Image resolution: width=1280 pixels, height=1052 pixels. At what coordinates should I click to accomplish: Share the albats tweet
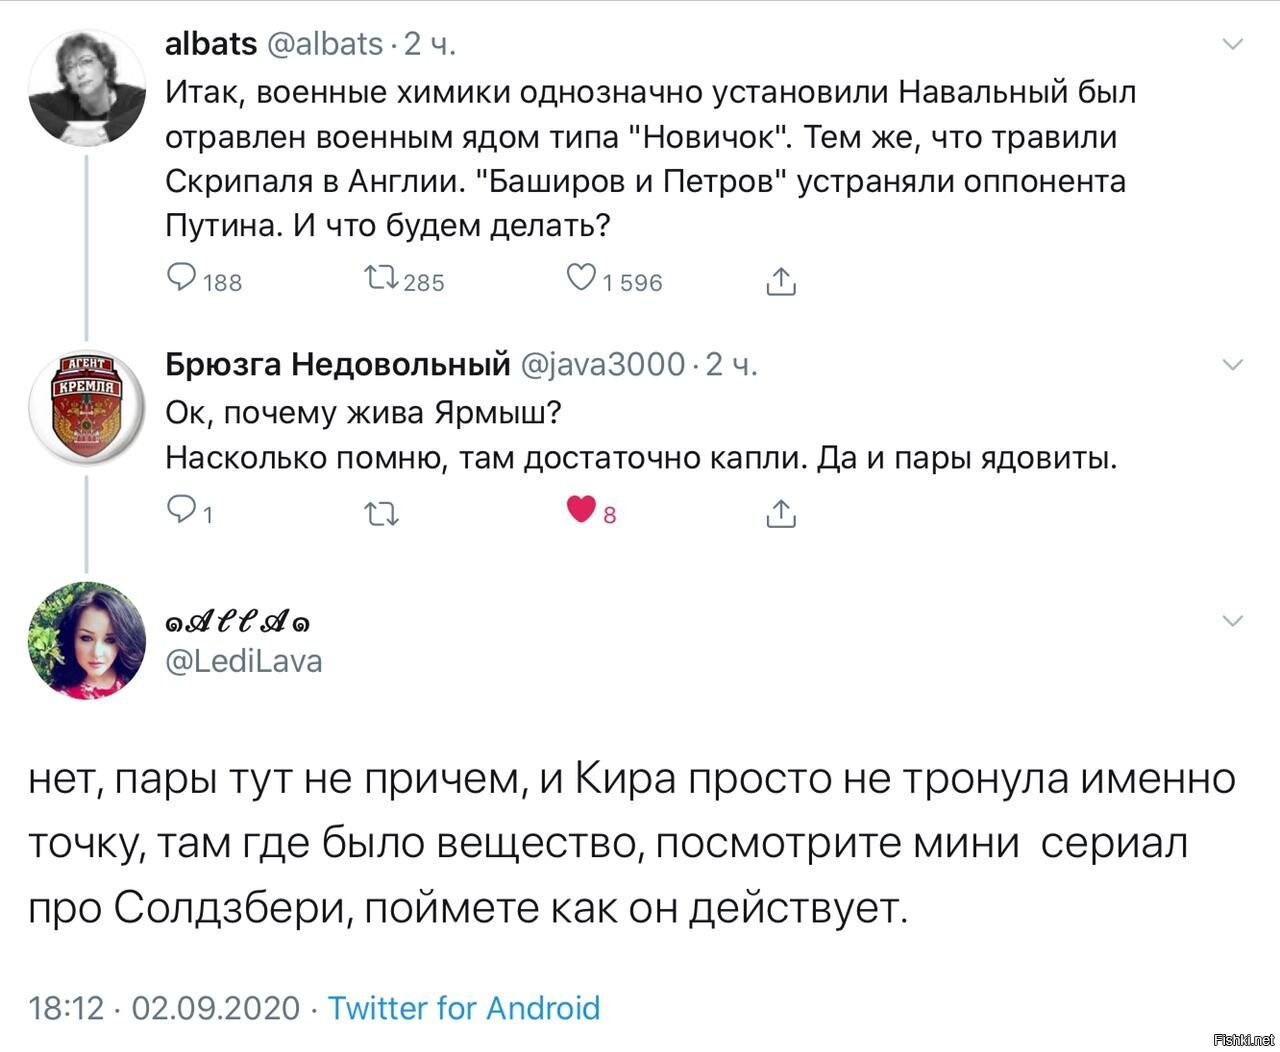(780, 281)
